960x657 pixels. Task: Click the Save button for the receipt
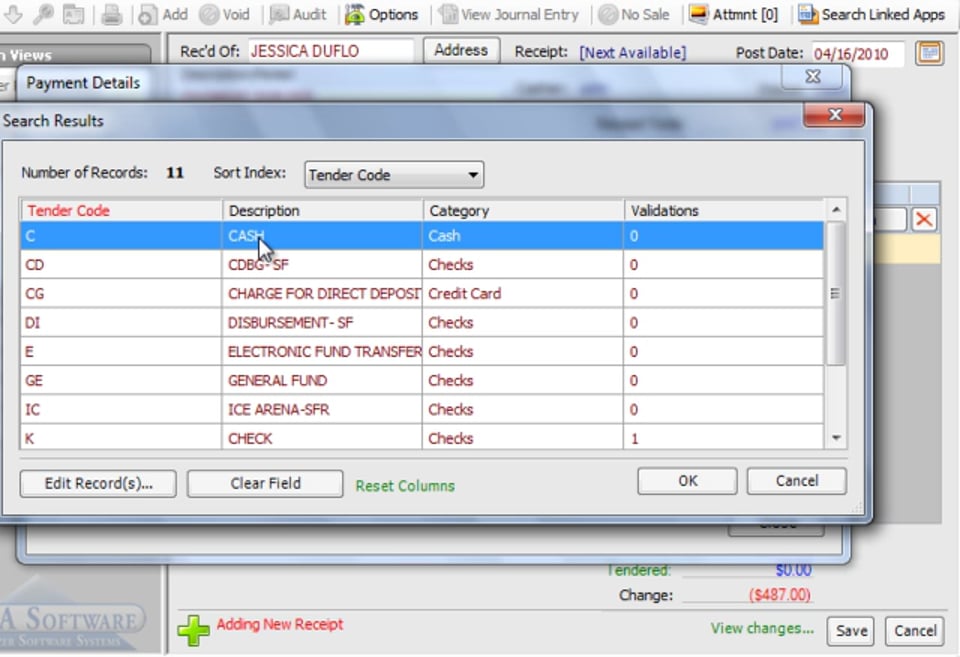pyautogui.click(x=851, y=631)
